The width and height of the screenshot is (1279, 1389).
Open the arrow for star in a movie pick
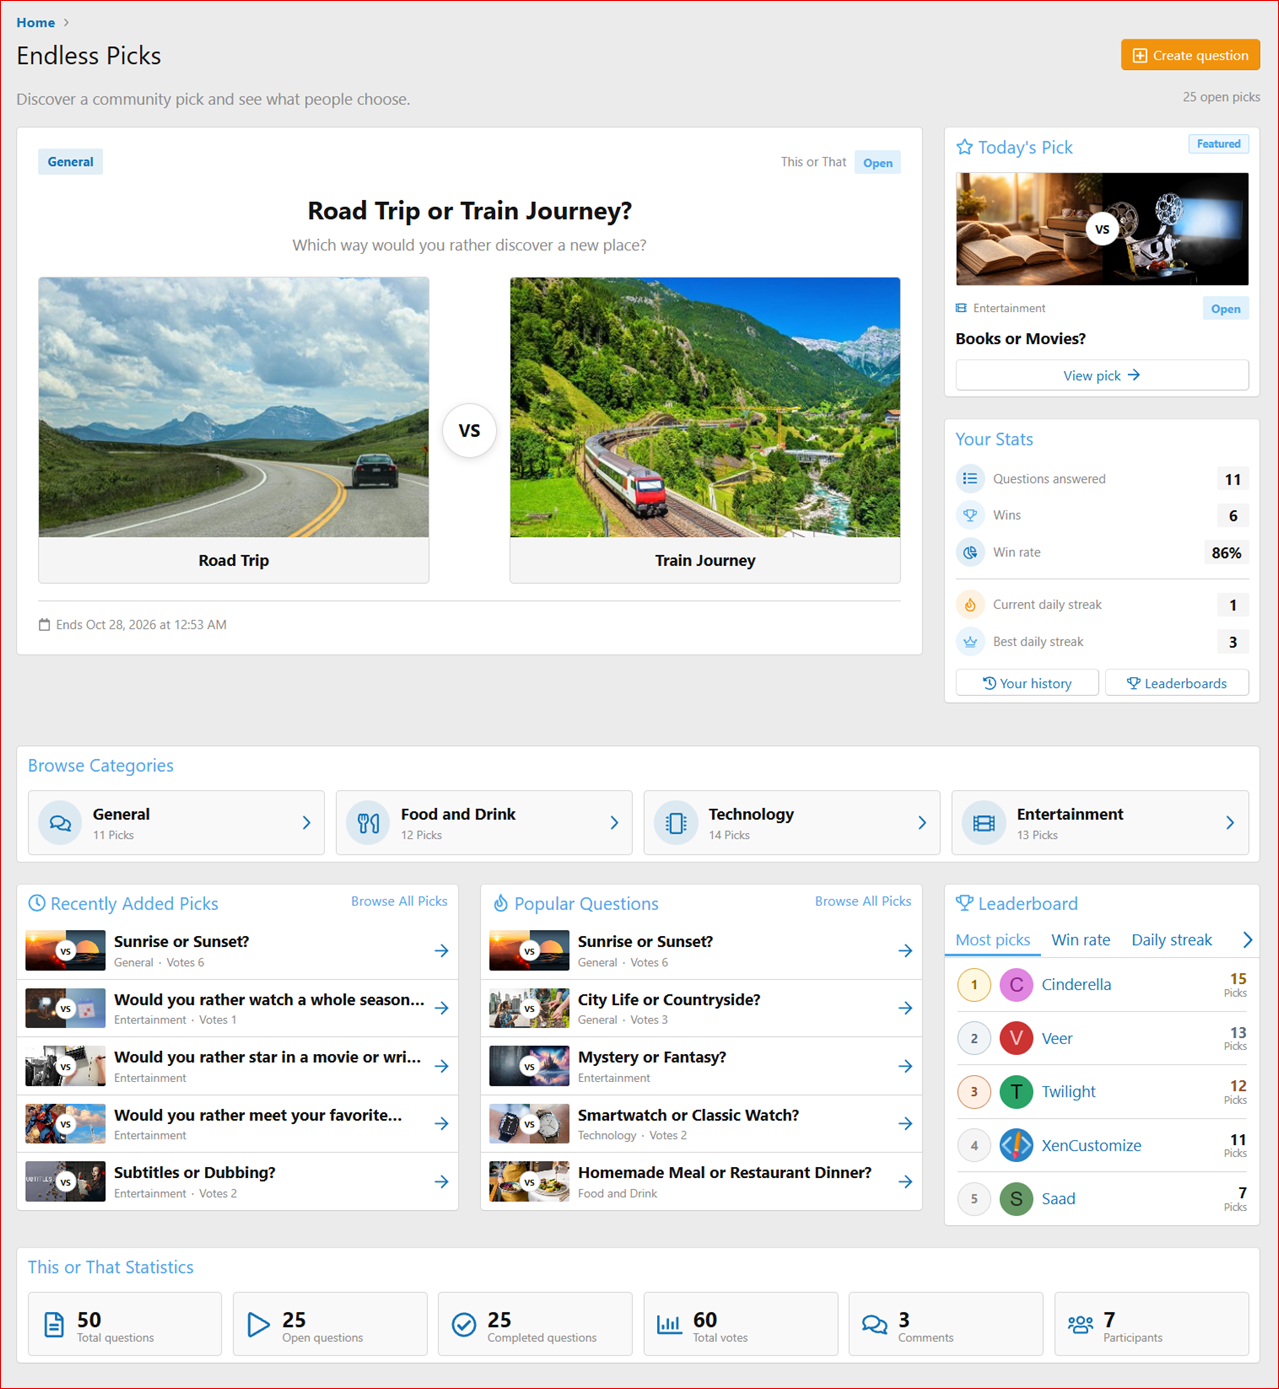[x=441, y=1066]
